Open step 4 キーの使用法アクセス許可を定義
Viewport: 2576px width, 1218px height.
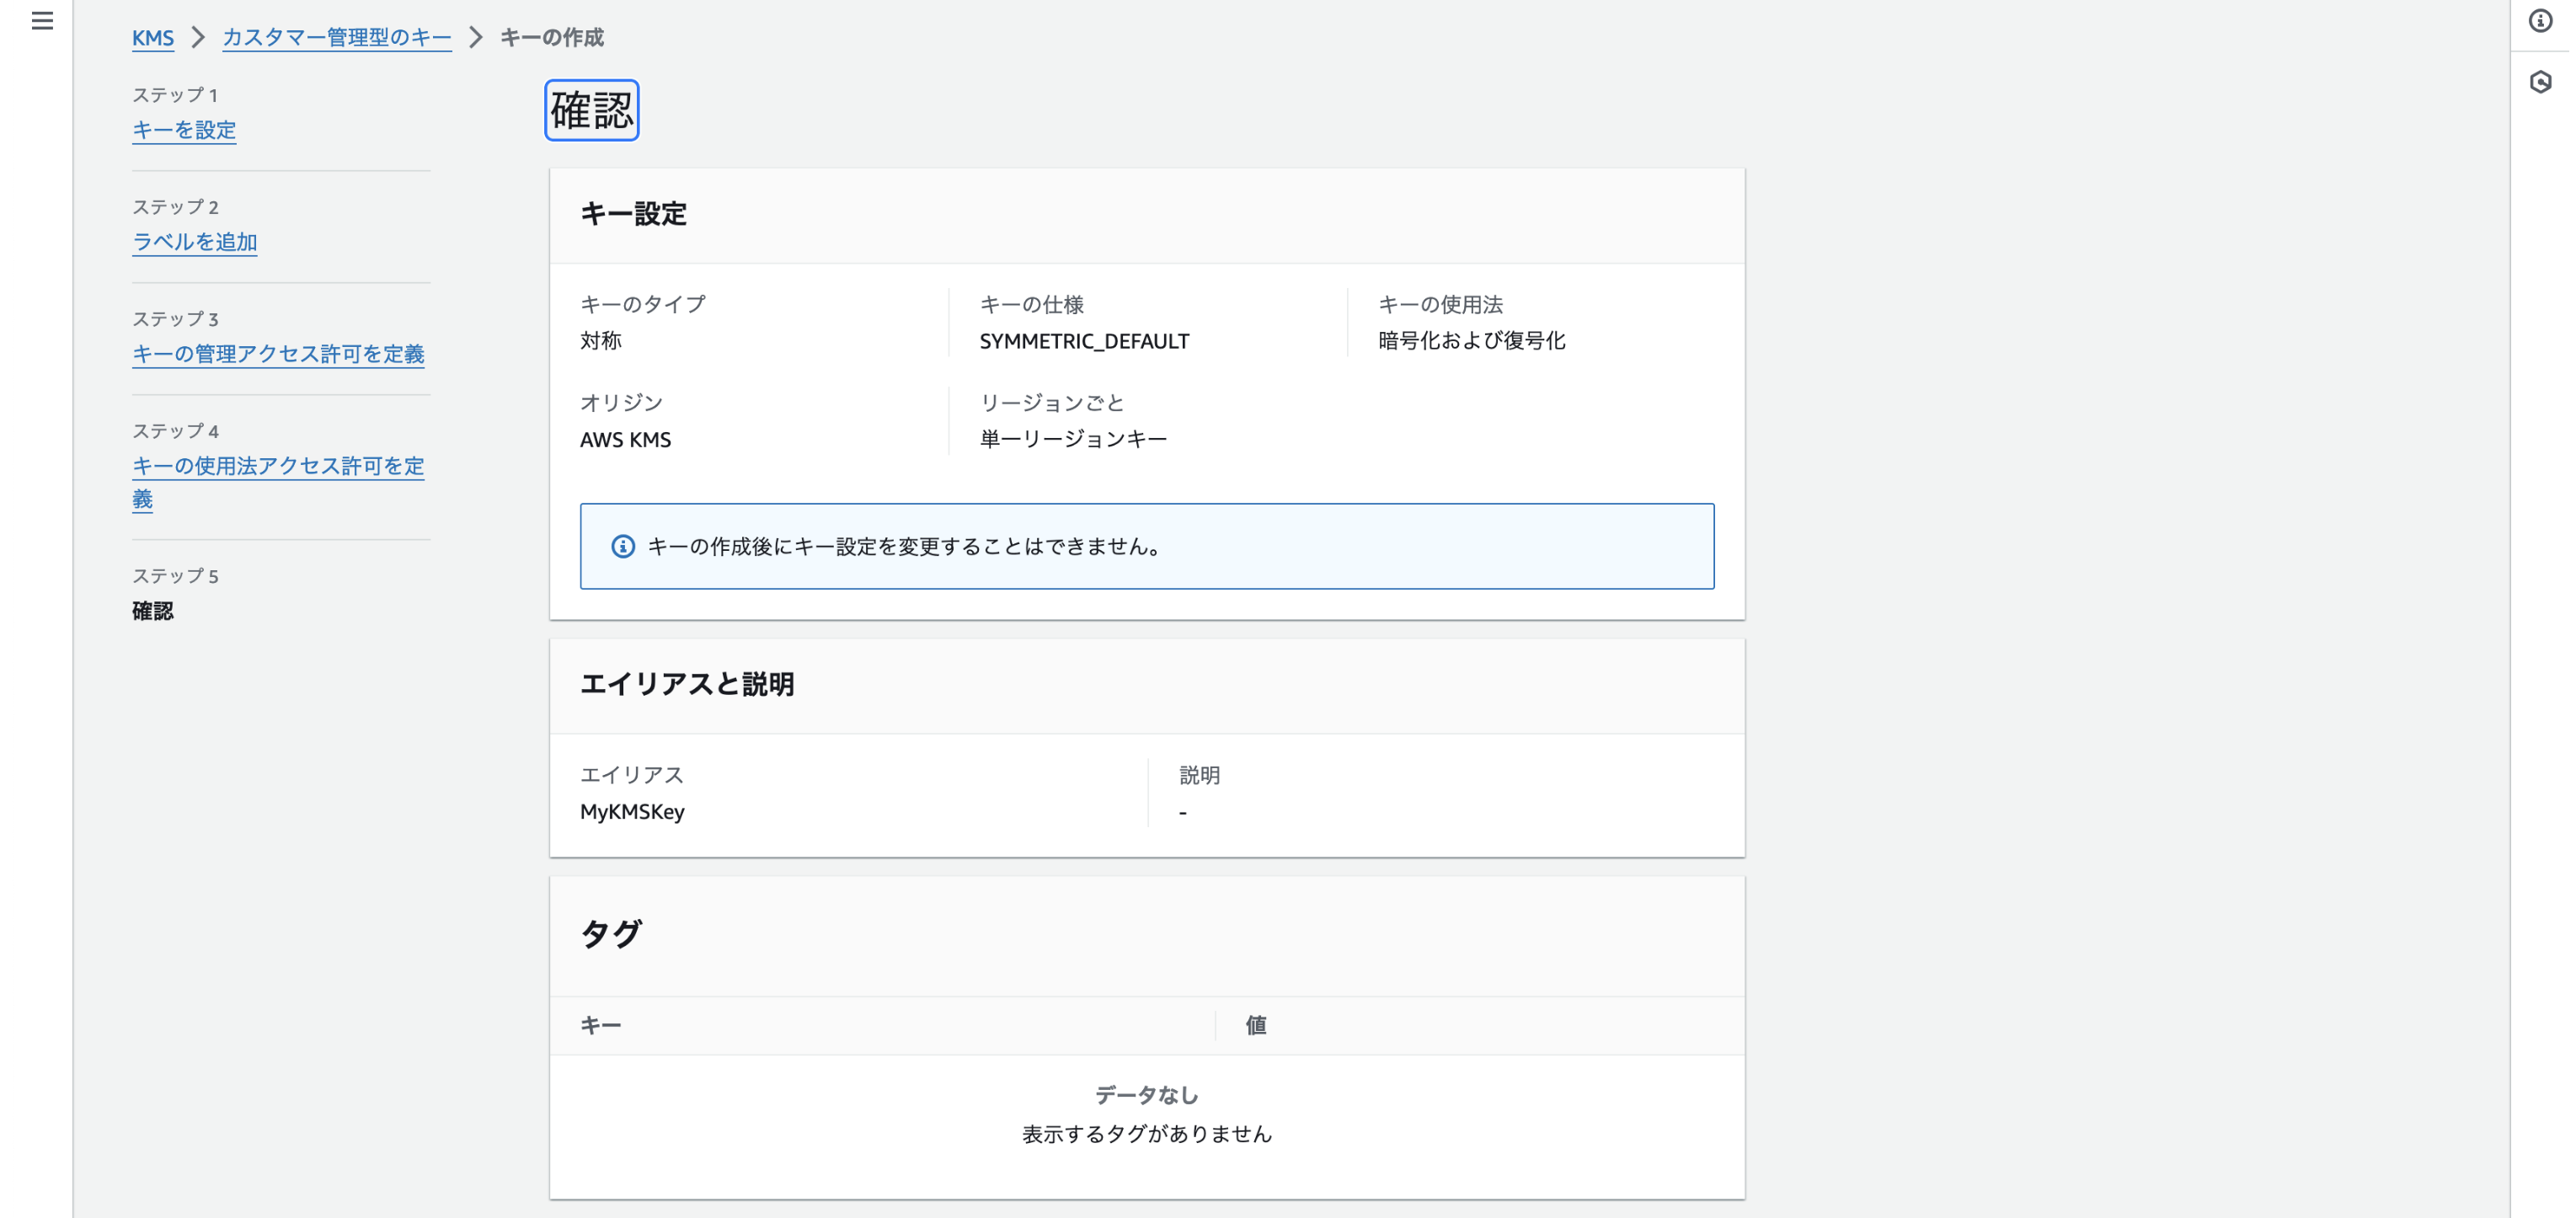pos(278,466)
